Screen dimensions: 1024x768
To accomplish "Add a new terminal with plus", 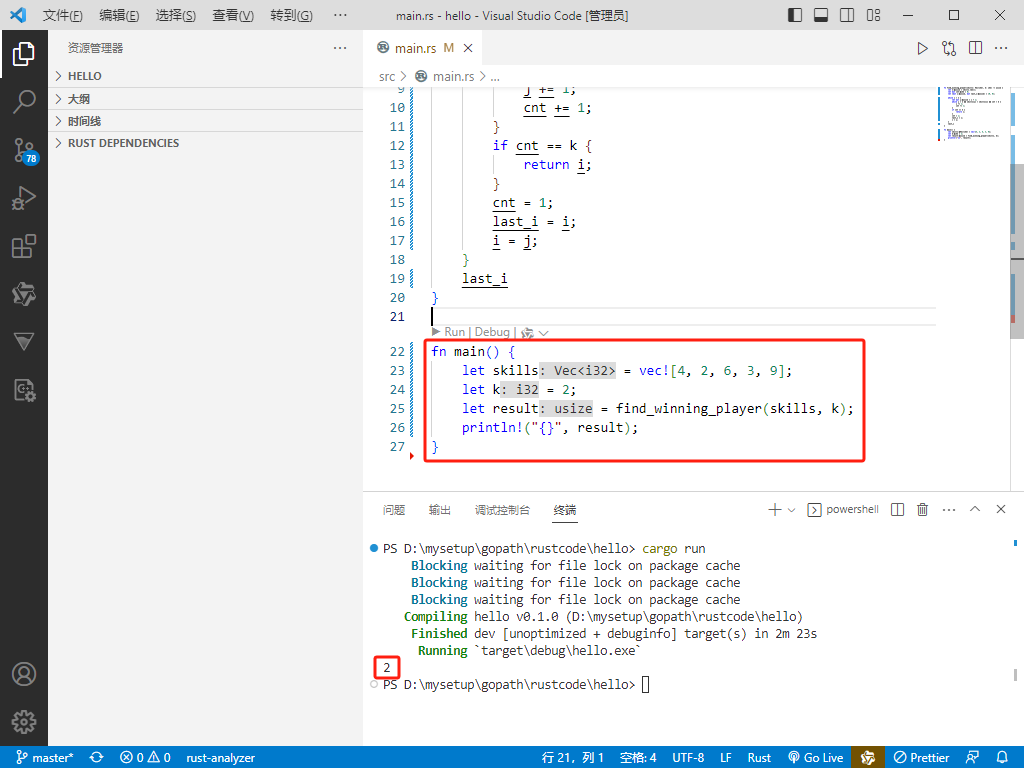I will 775,509.
